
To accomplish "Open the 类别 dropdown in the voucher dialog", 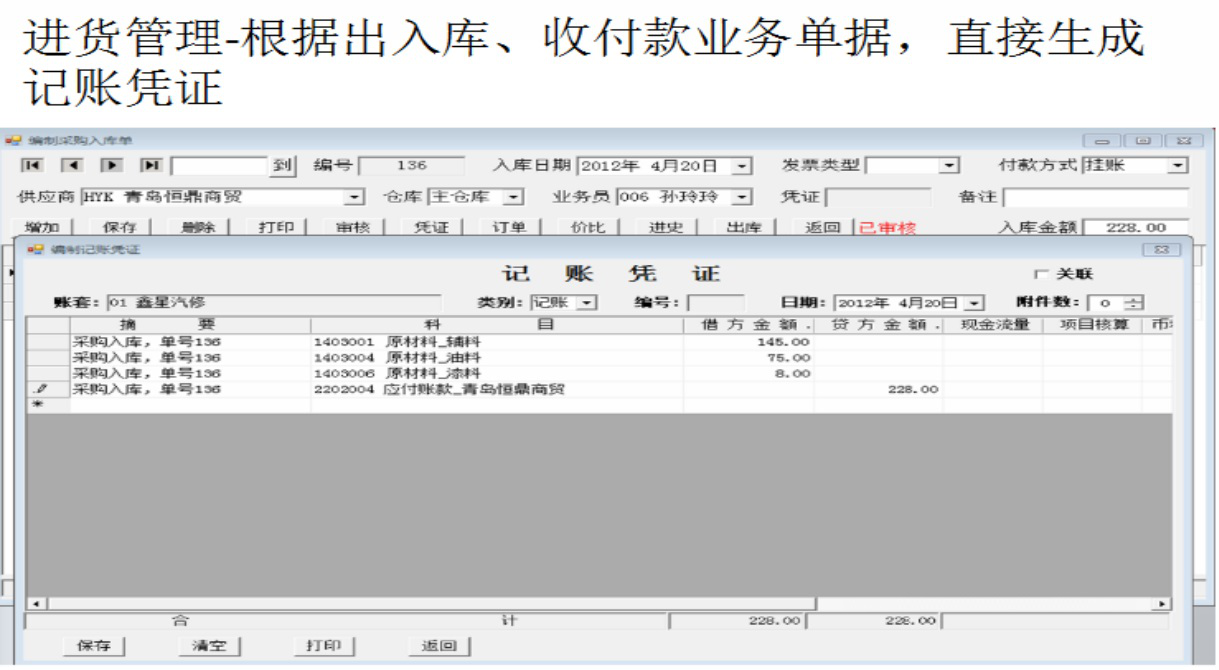I will pyautogui.click(x=587, y=303).
